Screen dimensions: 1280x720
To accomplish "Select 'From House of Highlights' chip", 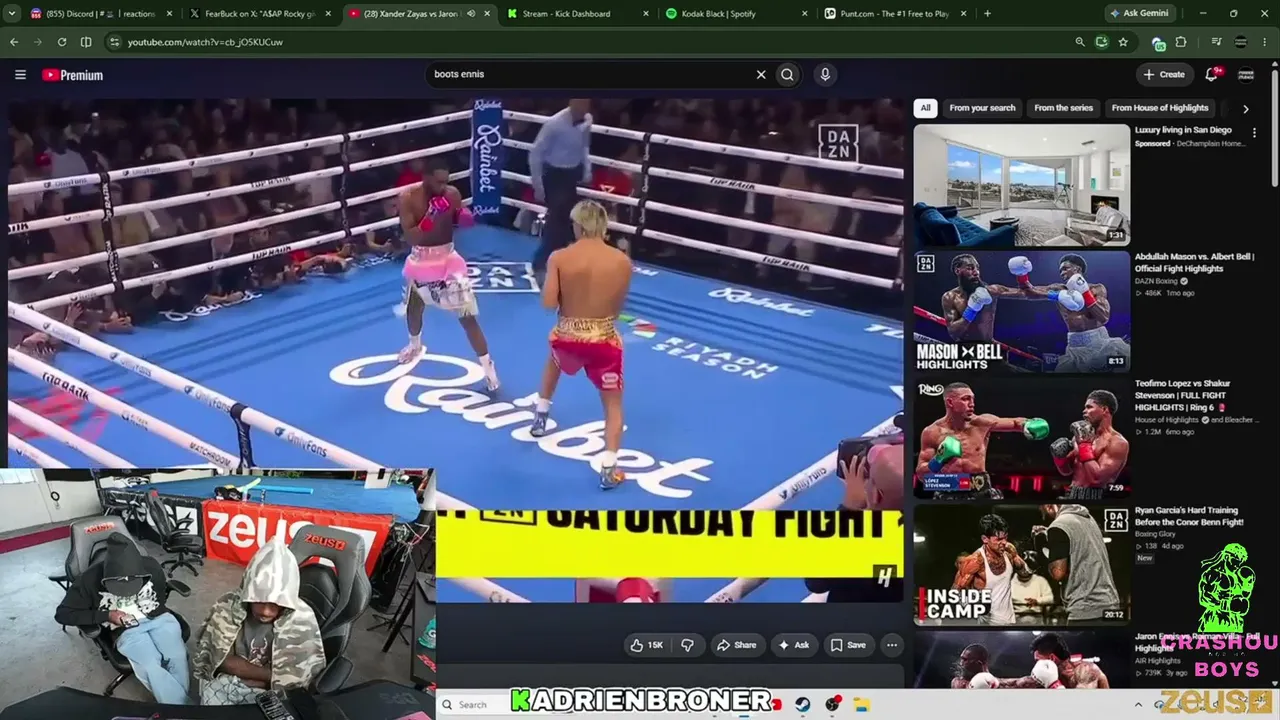I will [x=1160, y=108].
